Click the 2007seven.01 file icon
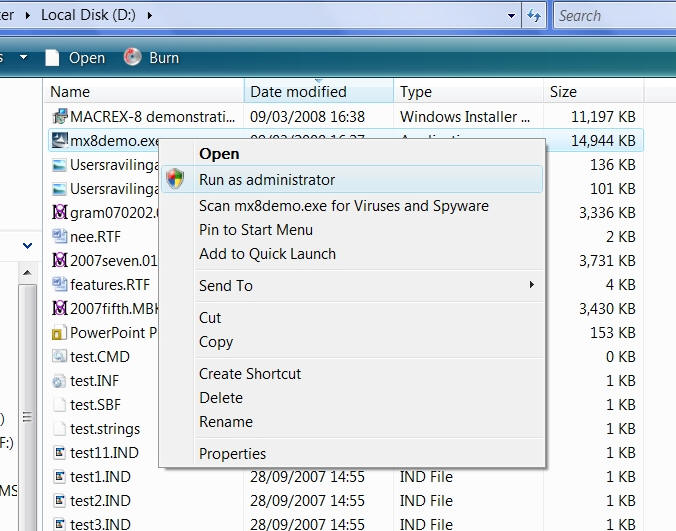Screen dimensions: 676x531 [x=59, y=260]
